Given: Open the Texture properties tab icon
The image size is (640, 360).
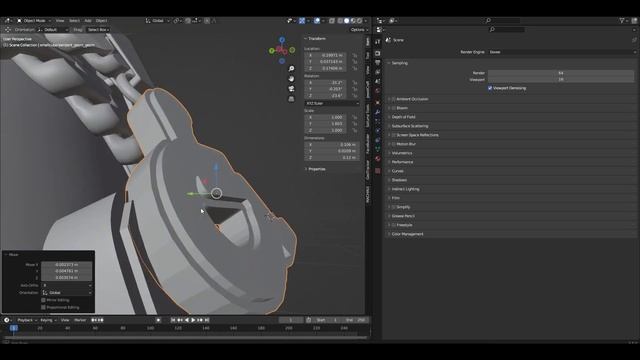Looking at the screenshot, I should (378, 171).
